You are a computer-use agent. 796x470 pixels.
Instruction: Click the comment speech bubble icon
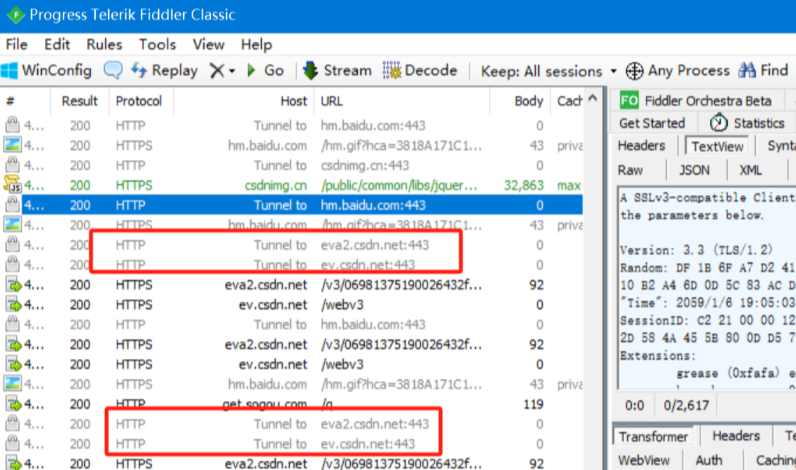tap(113, 71)
